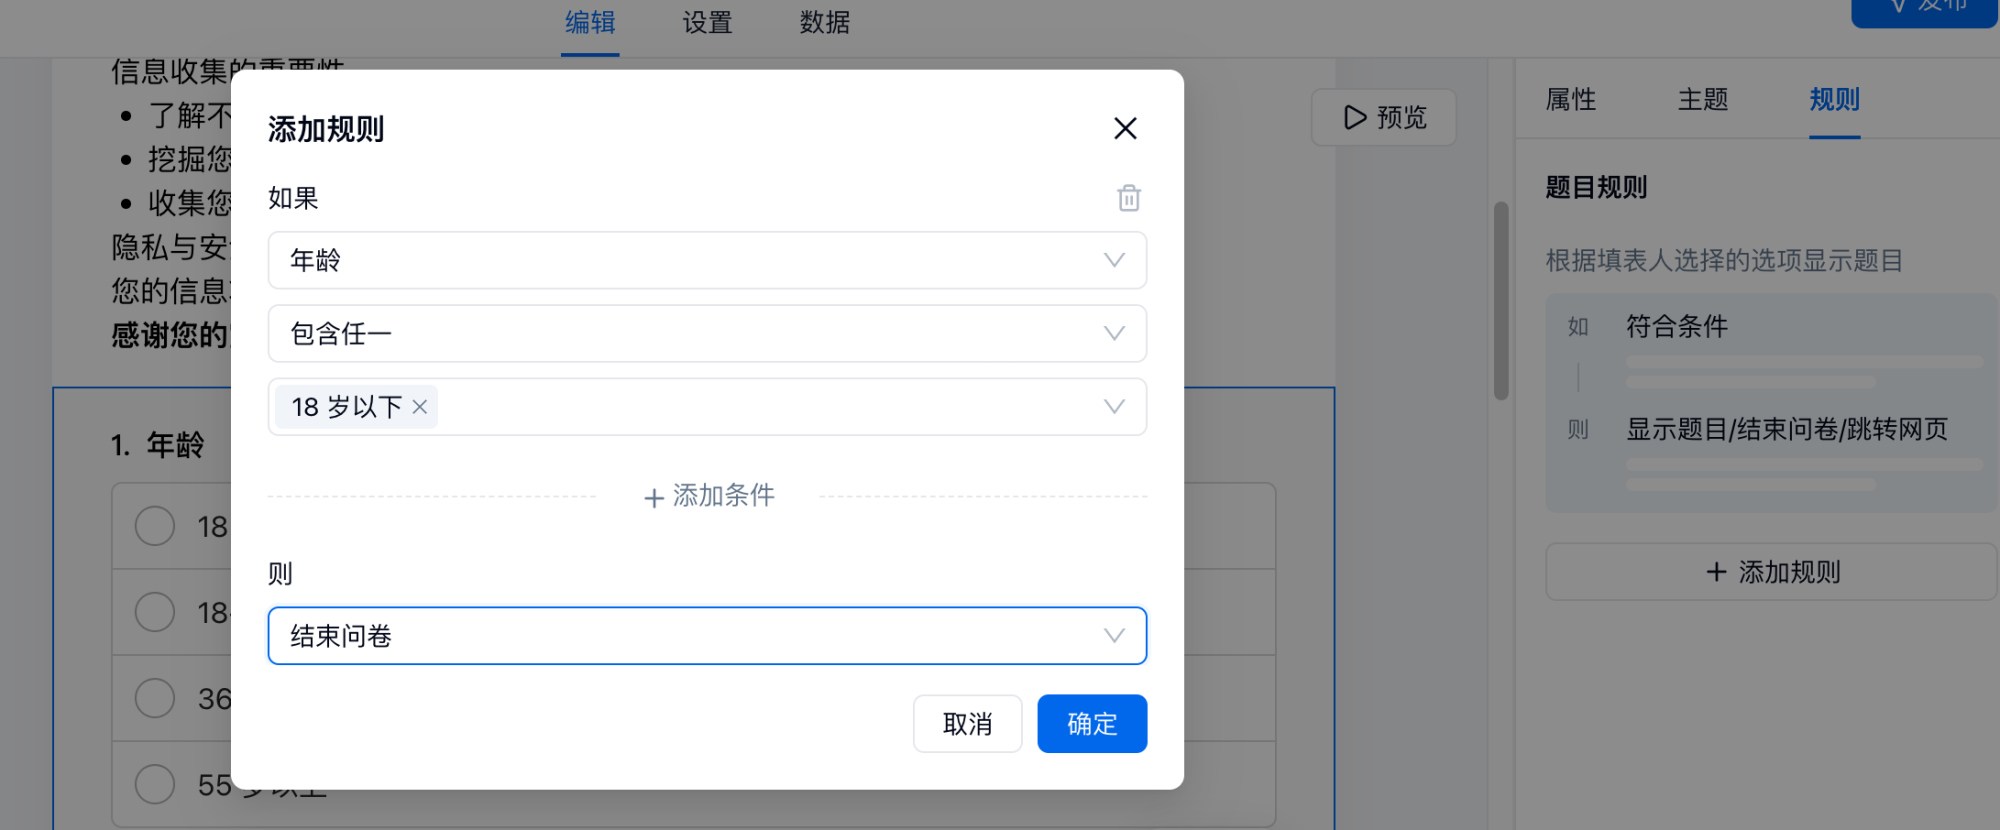Switch to the 属性 panel tab

click(1570, 99)
